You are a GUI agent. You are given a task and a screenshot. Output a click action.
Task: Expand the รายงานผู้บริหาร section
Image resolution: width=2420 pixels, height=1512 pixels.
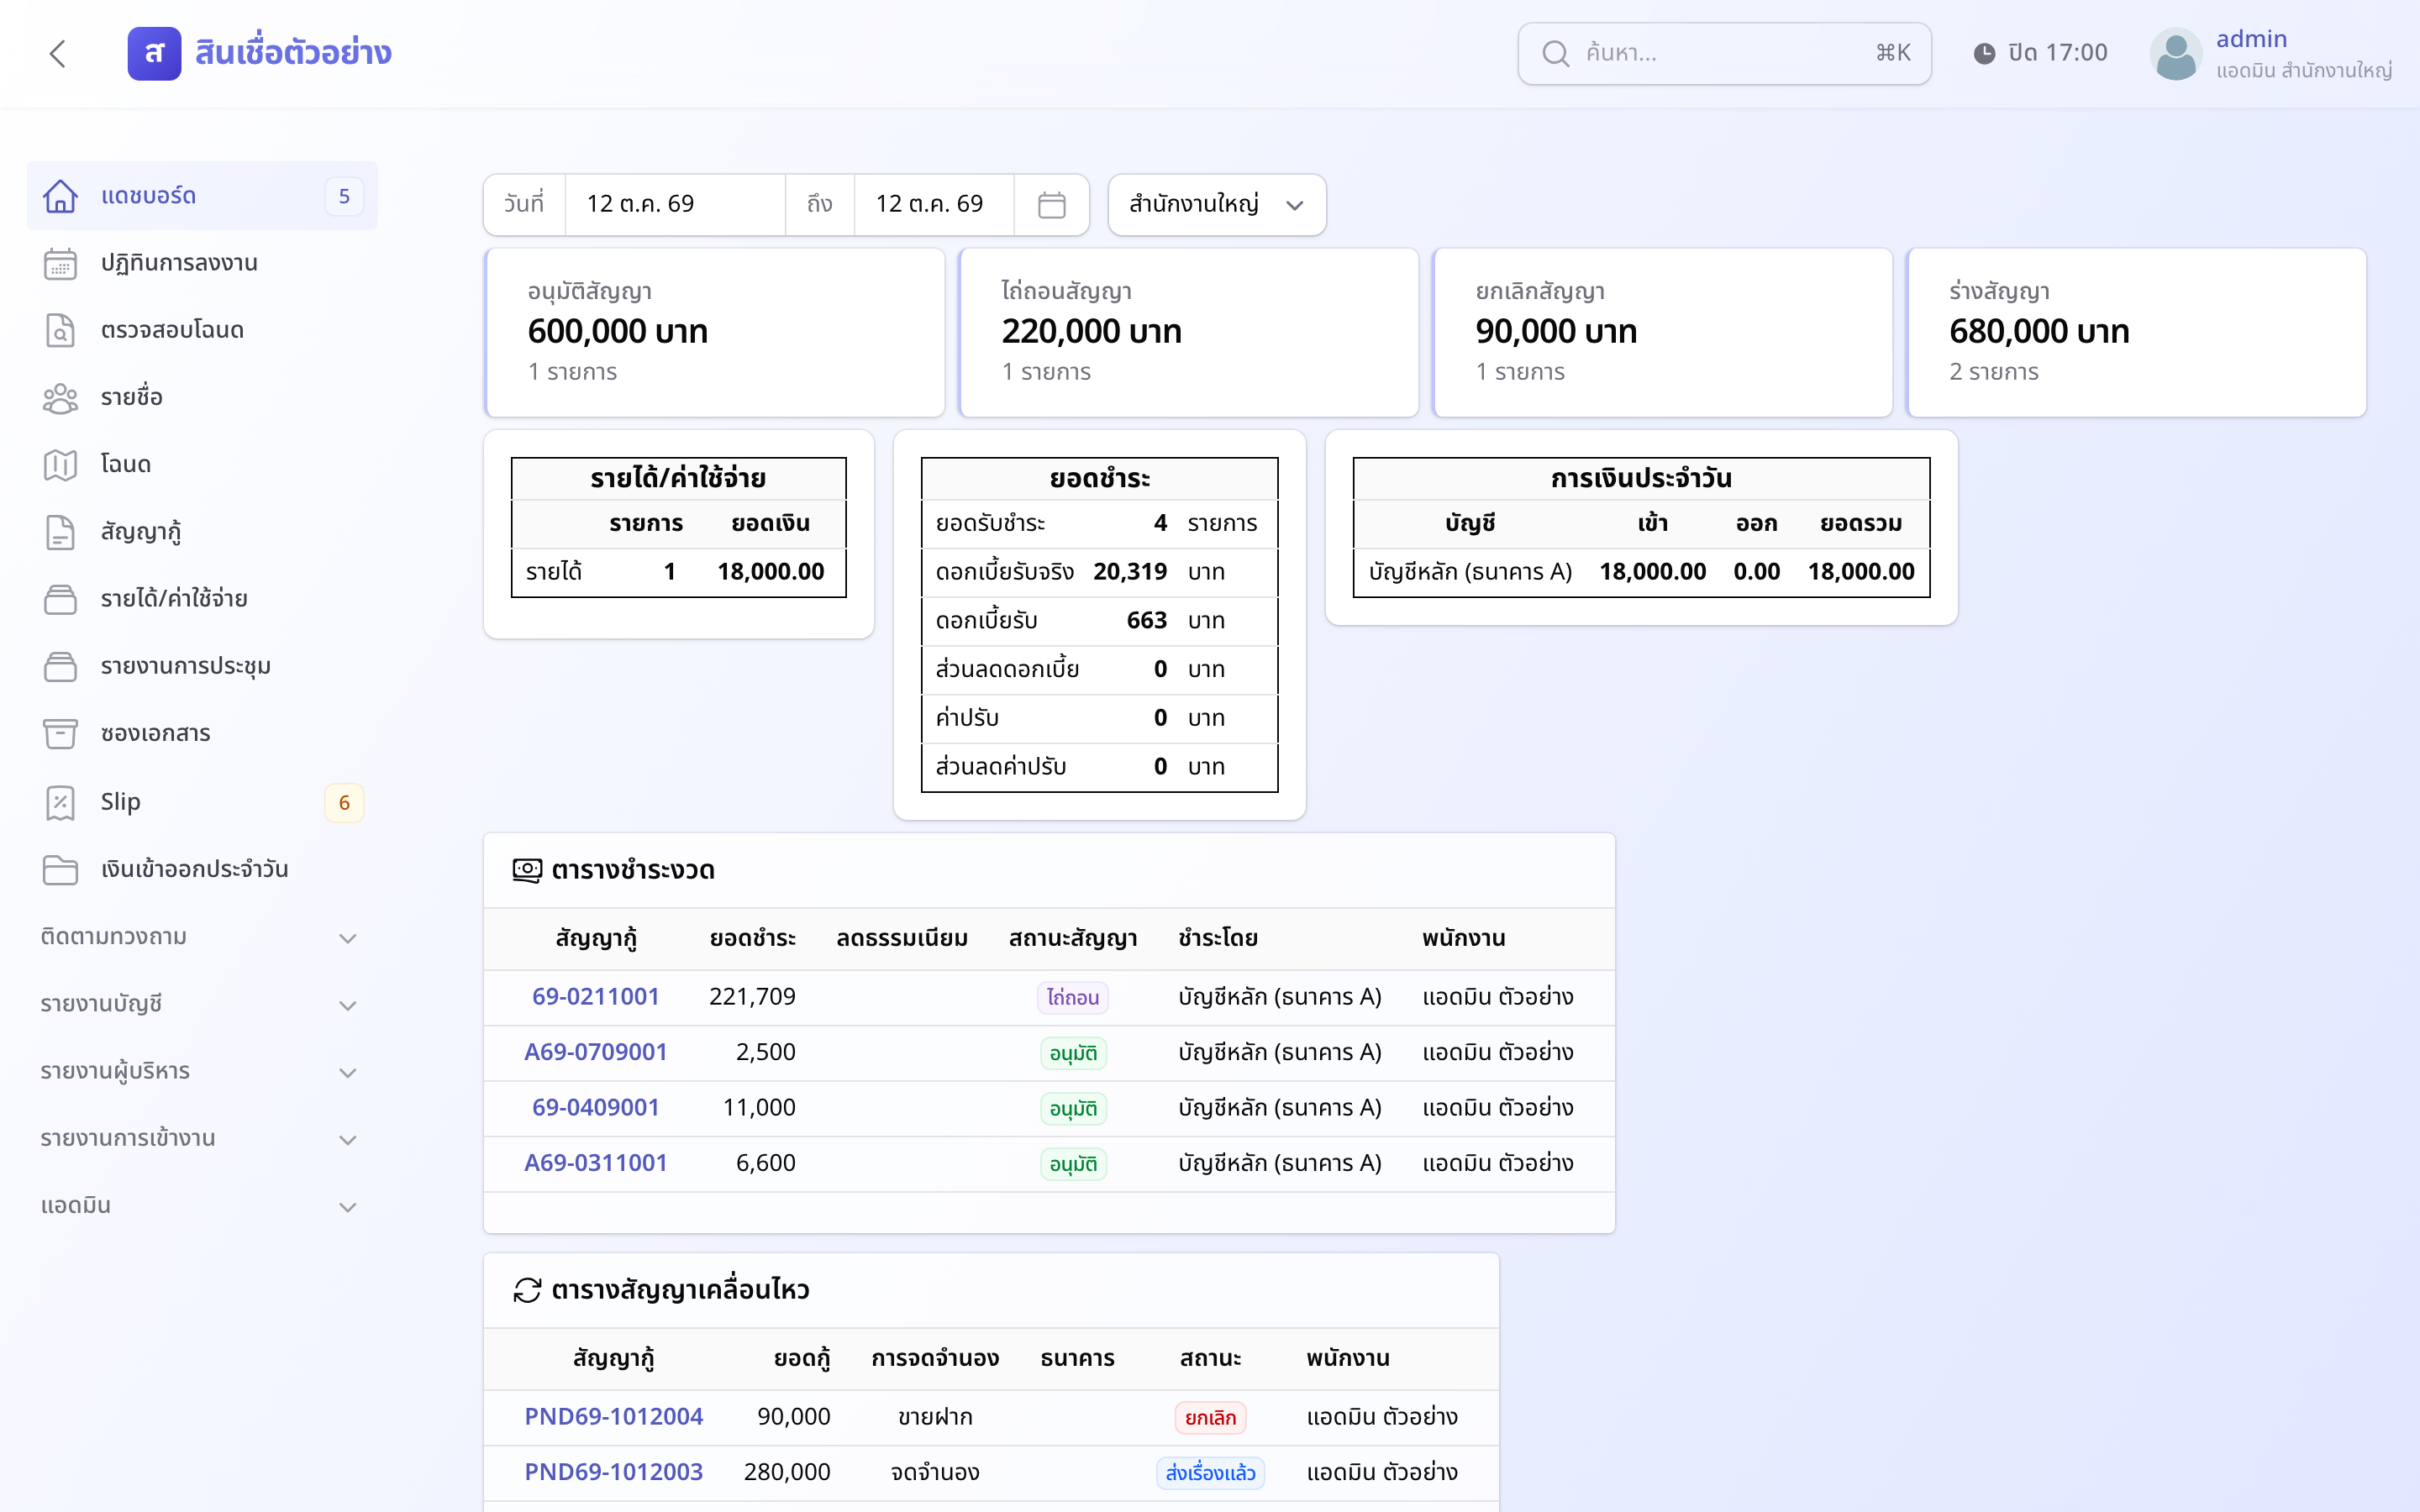coord(200,1071)
